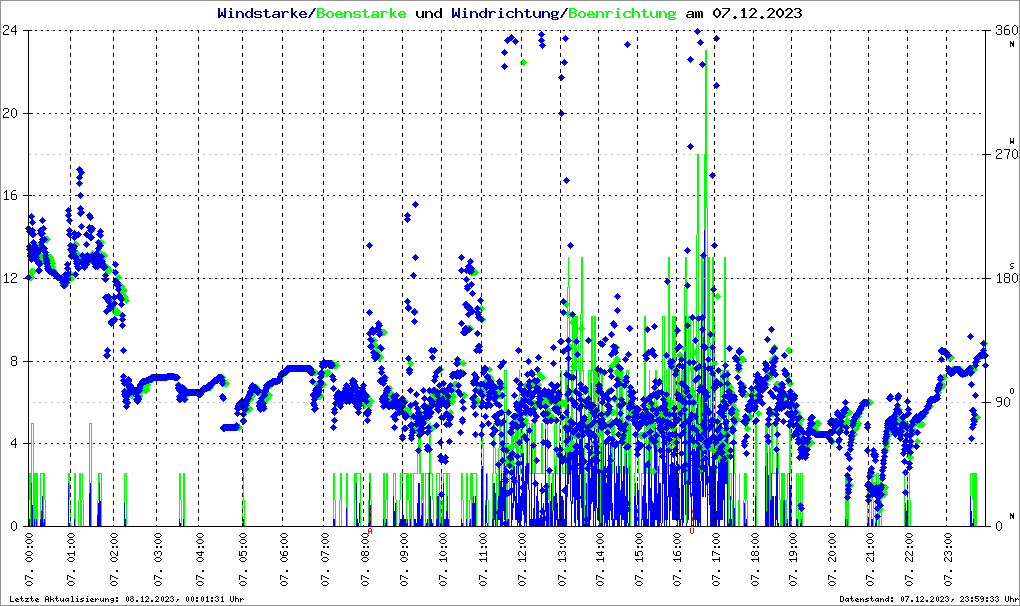Screen dimensions: 1020x606
Task: Click the time label '07. 19:00'
Action: pyautogui.click(x=792, y=559)
